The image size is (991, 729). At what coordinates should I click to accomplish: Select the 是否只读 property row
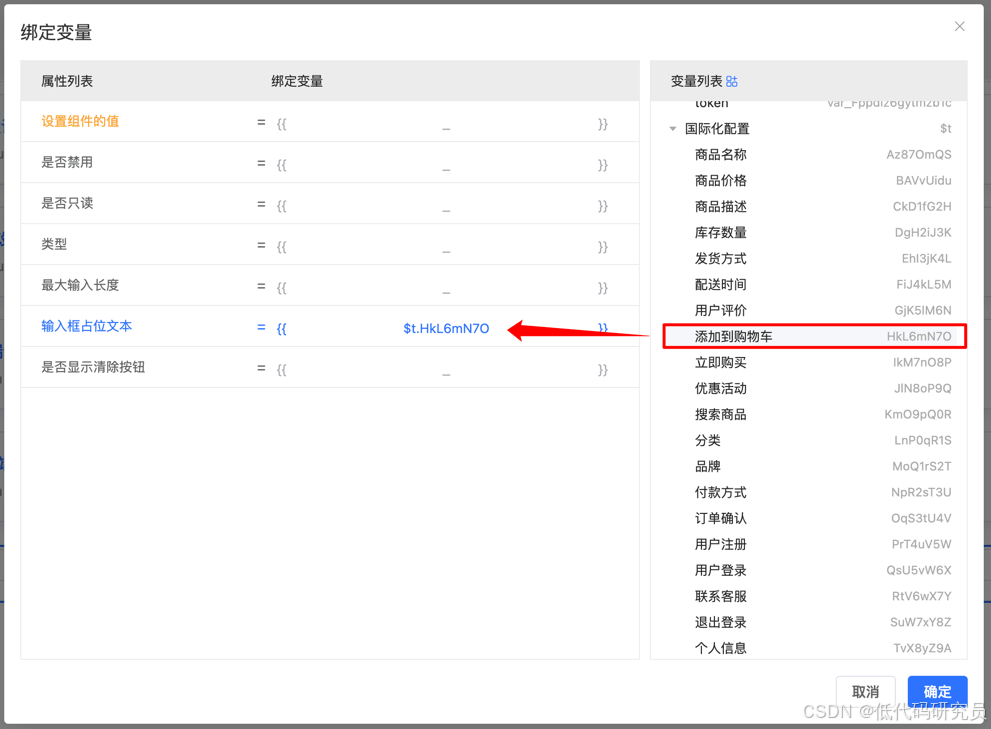(x=330, y=204)
